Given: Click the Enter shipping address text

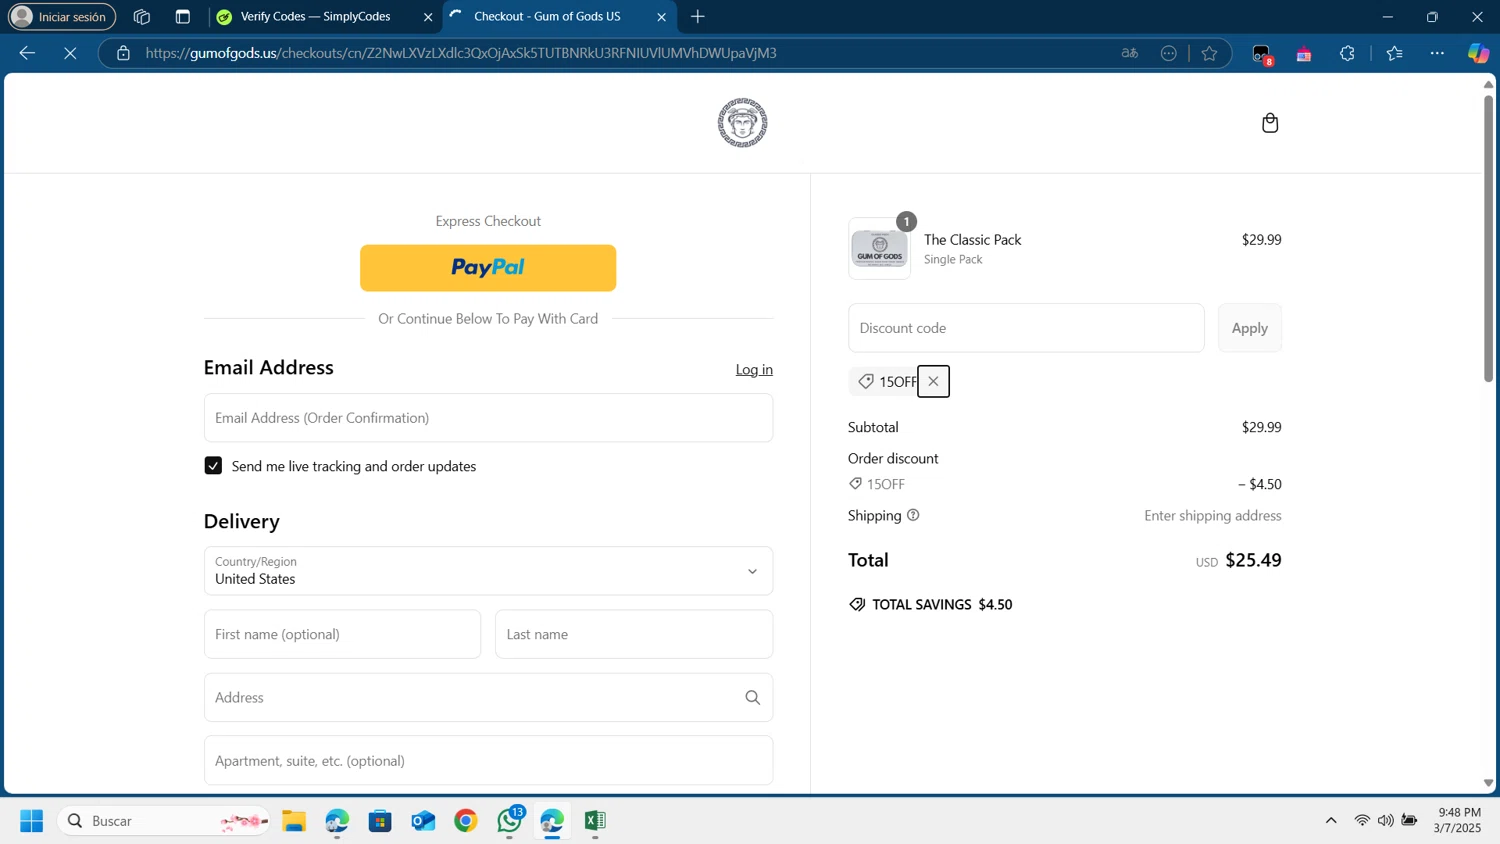Looking at the screenshot, I should [1213, 515].
